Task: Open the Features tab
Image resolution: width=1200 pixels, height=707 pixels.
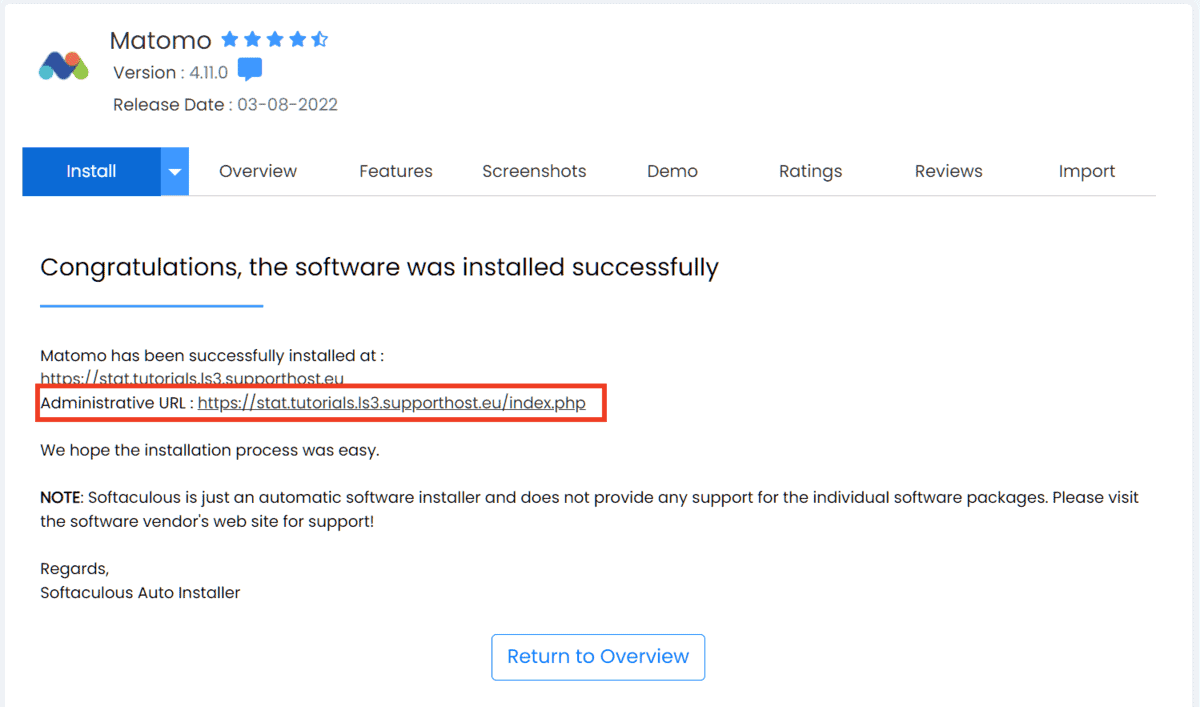Action: [395, 171]
